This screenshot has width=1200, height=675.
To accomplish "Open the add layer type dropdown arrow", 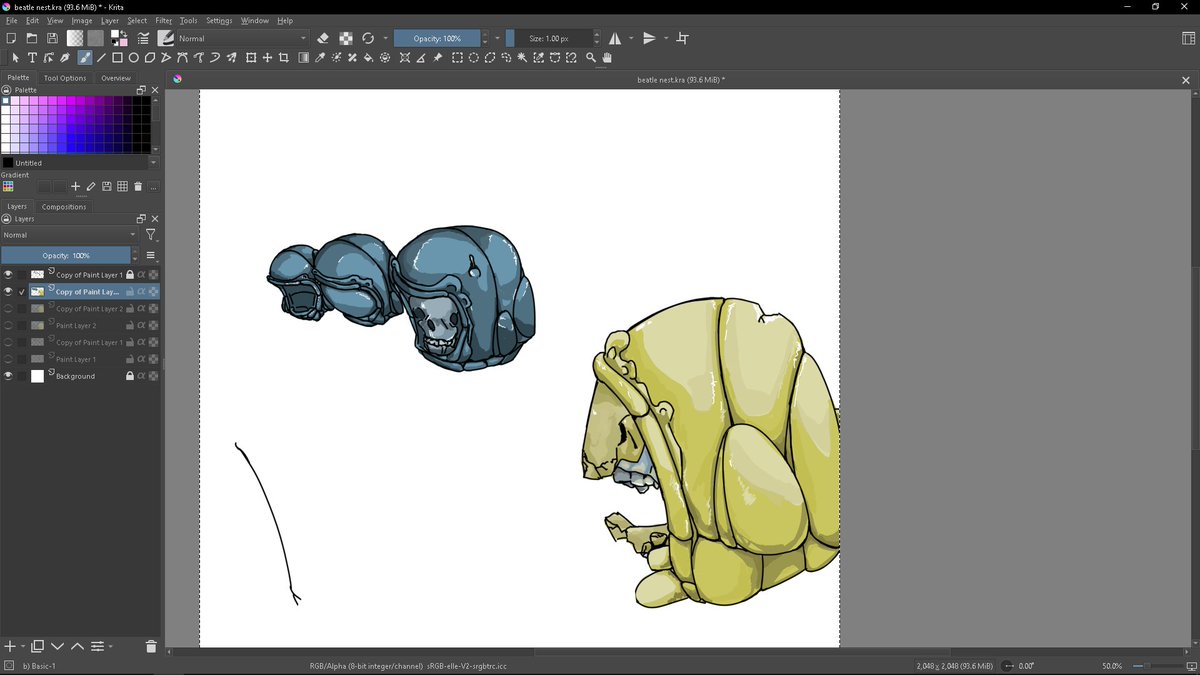I will 21,647.
